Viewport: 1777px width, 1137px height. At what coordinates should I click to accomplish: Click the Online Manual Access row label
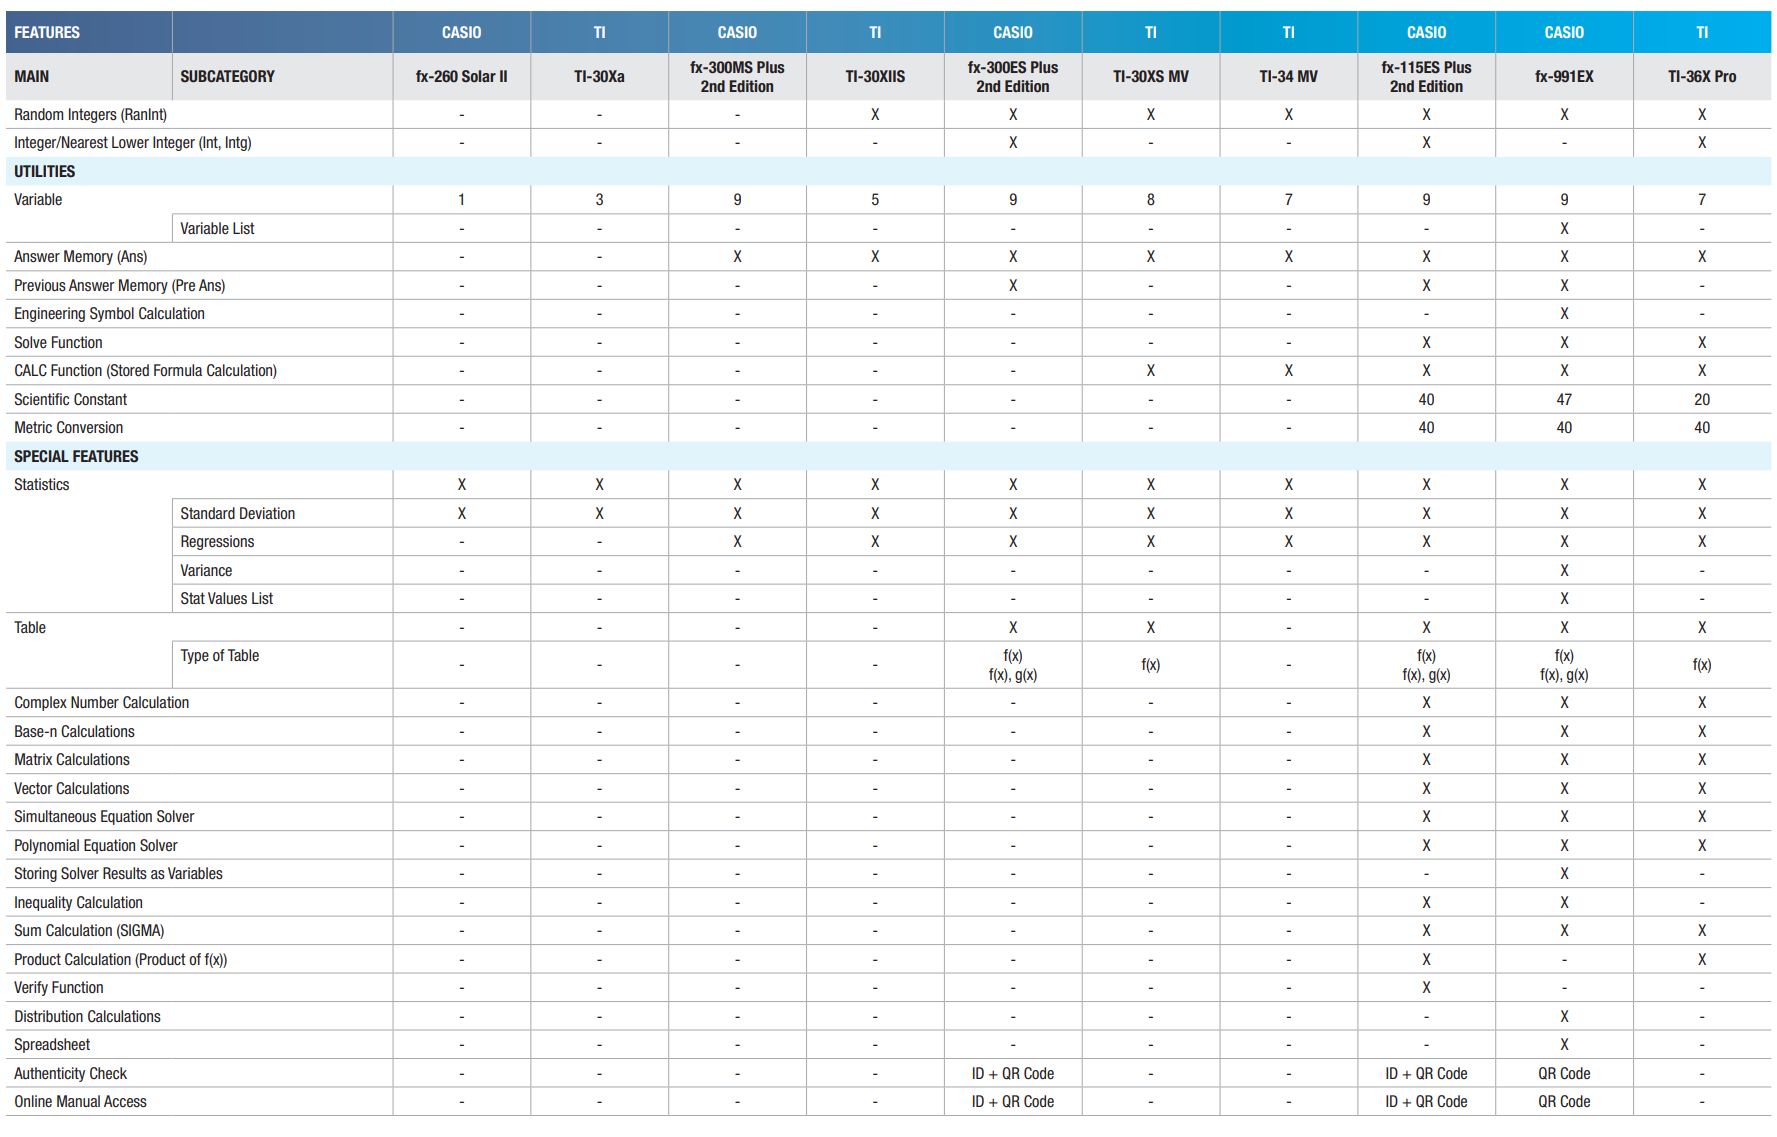click(80, 1102)
